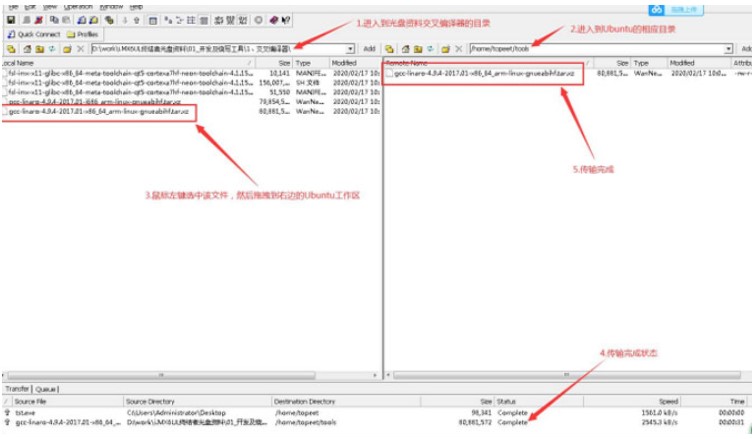
Task: Select gcc-linaro file in remote pane
Action: click(485, 73)
